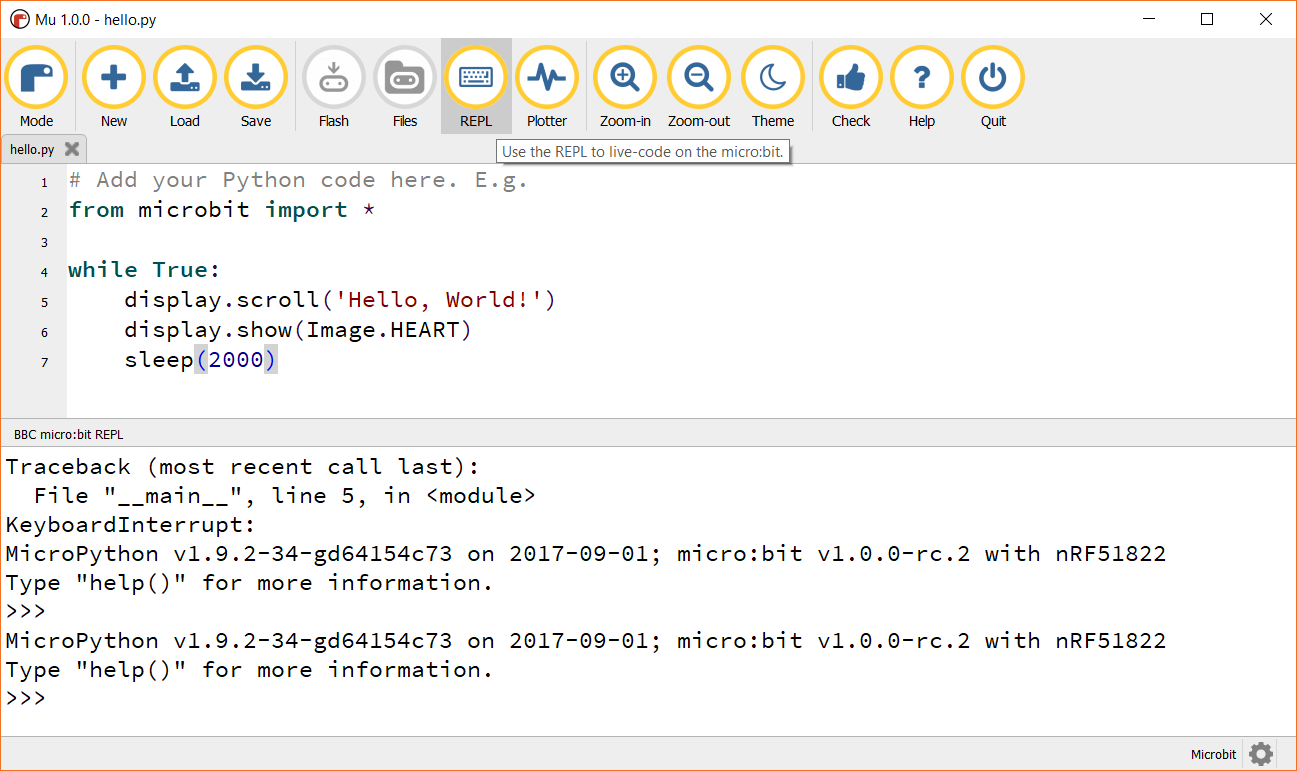Click the BBC micro:bit REPL header
The width and height of the screenshot is (1297, 771).
point(68,435)
